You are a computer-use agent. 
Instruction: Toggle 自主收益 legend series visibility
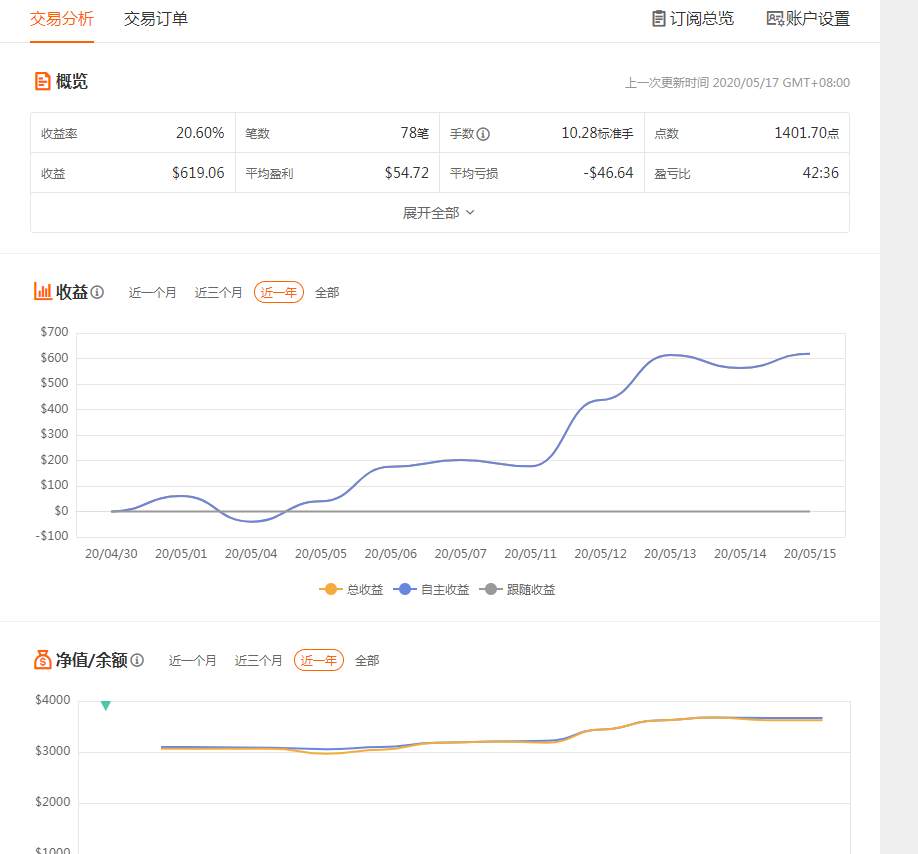tap(431, 589)
